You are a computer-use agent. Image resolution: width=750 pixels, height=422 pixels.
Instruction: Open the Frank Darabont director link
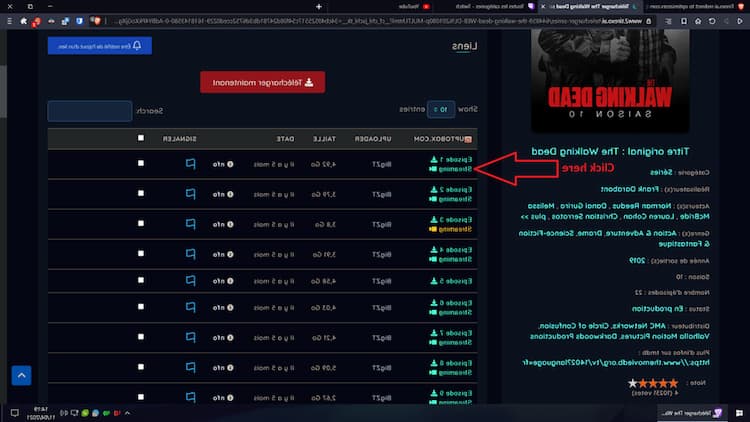pyautogui.click(x=629, y=189)
